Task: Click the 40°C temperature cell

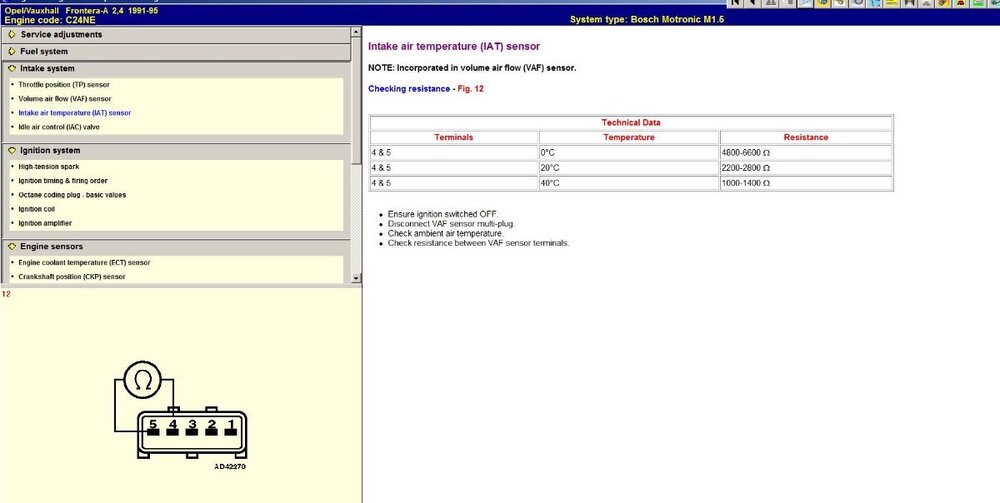Action: pos(629,183)
